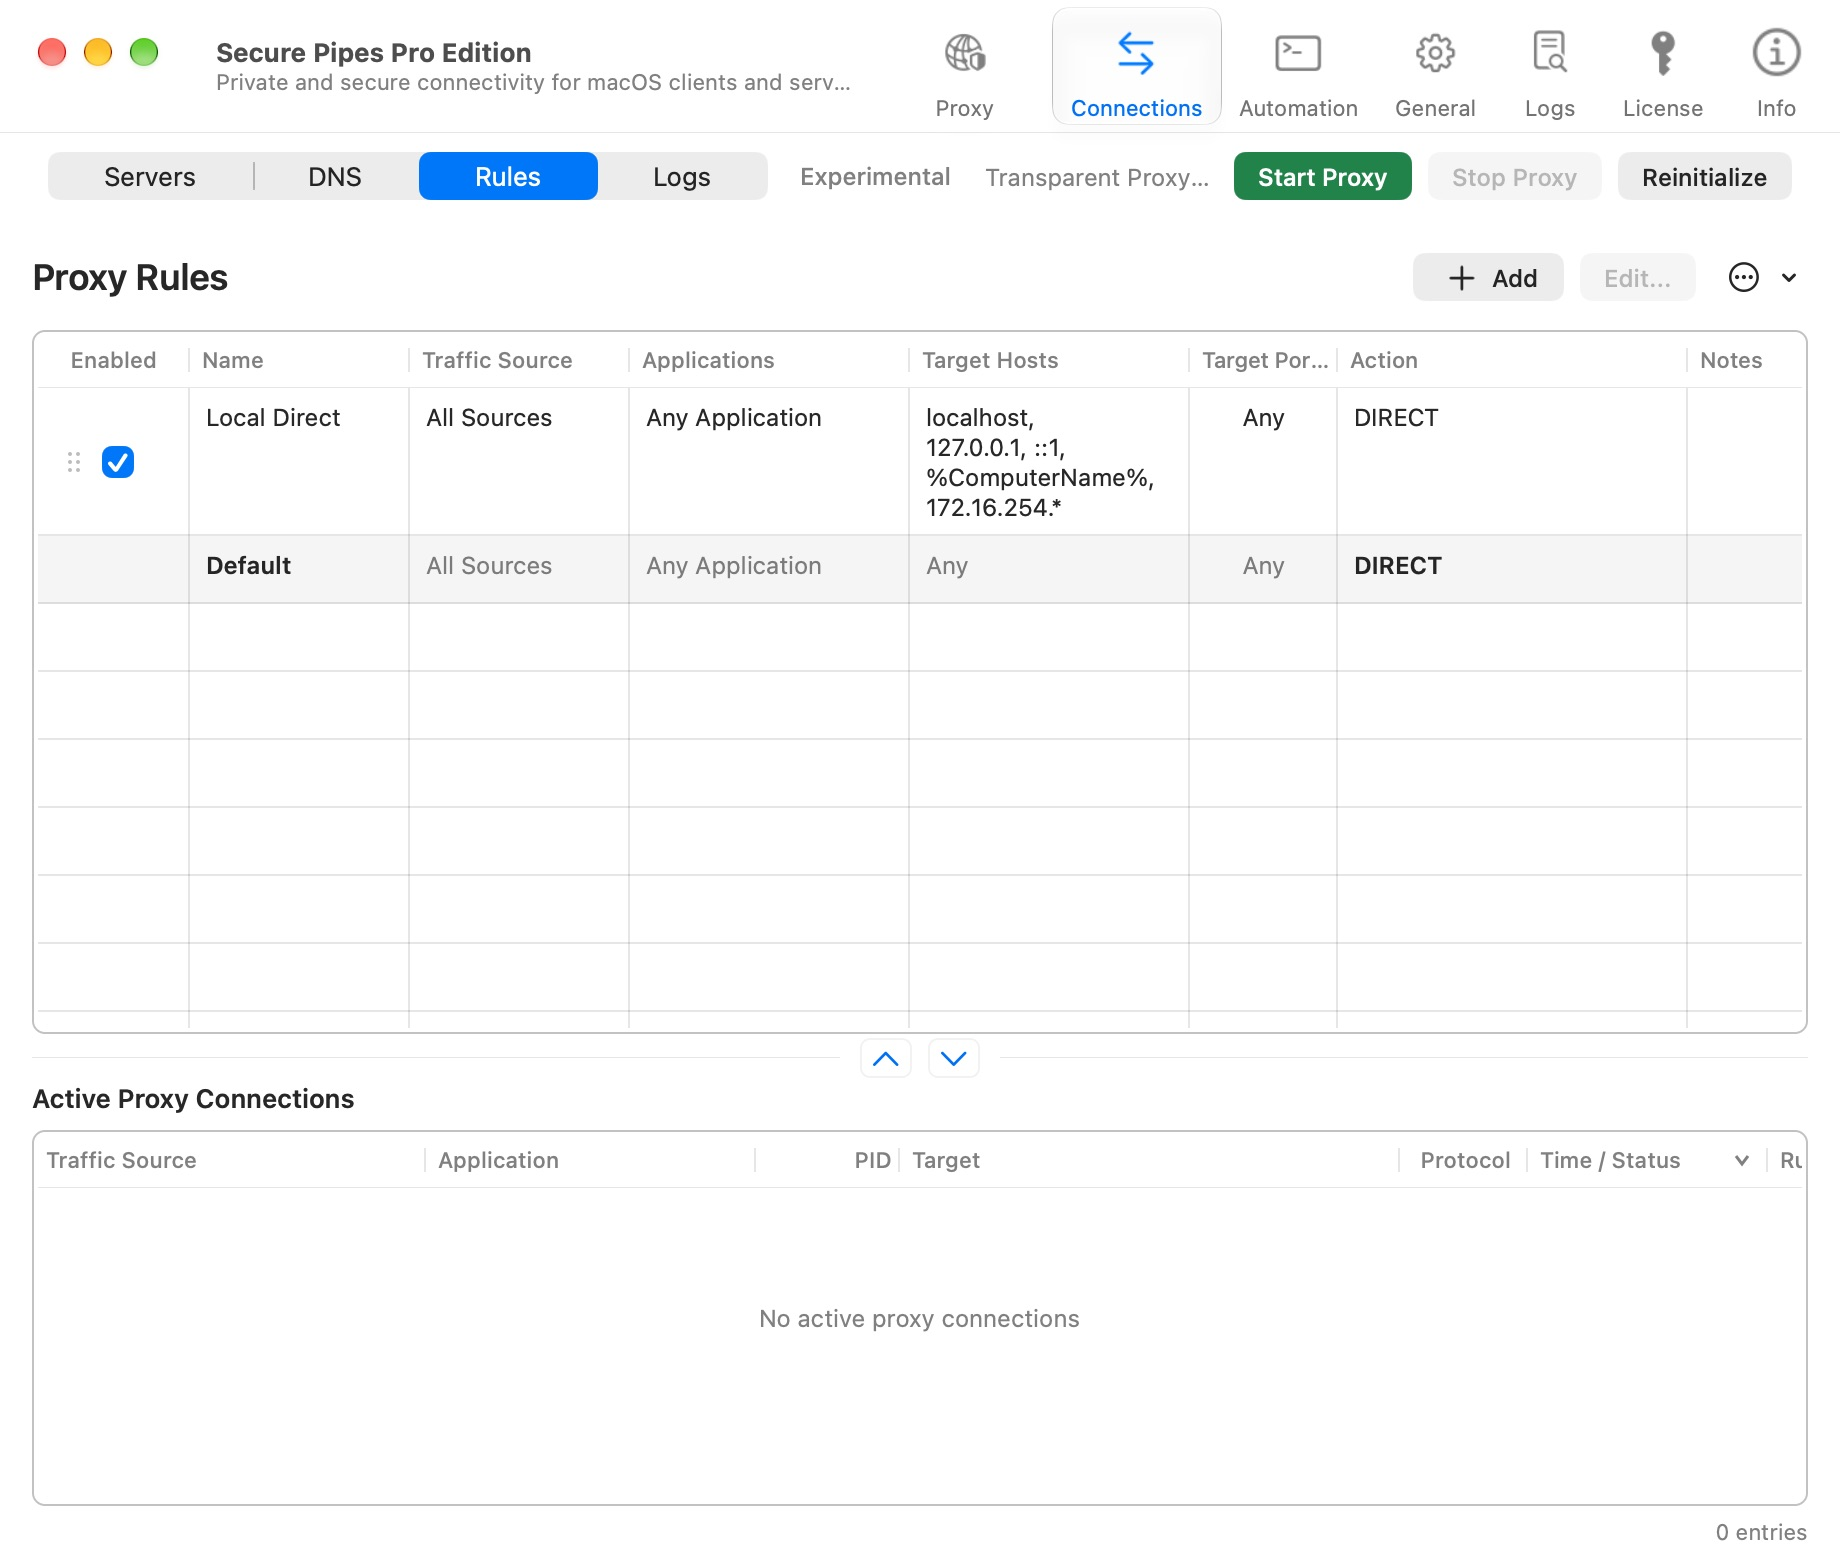Select the Default rule row
The image size is (1840, 1562).
tap(920, 567)
